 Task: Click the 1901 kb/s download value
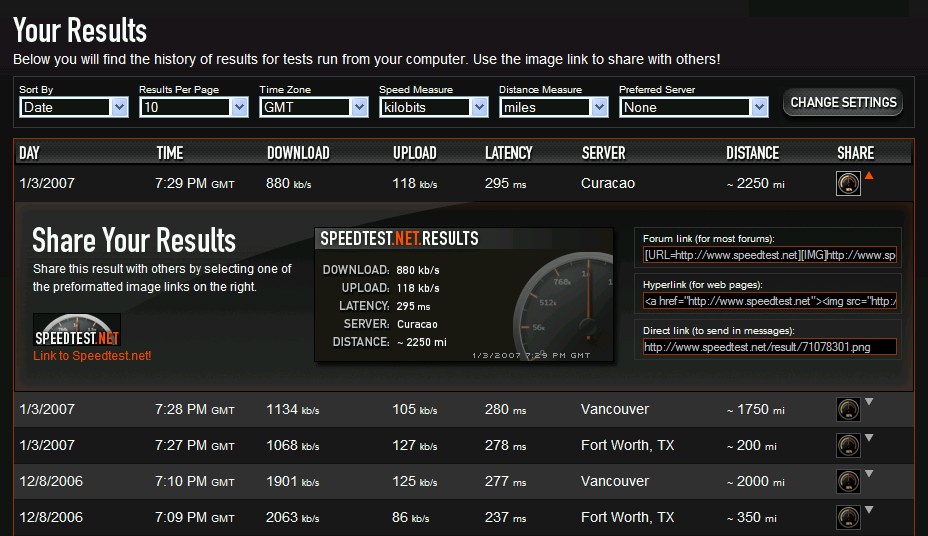[293, 482]
